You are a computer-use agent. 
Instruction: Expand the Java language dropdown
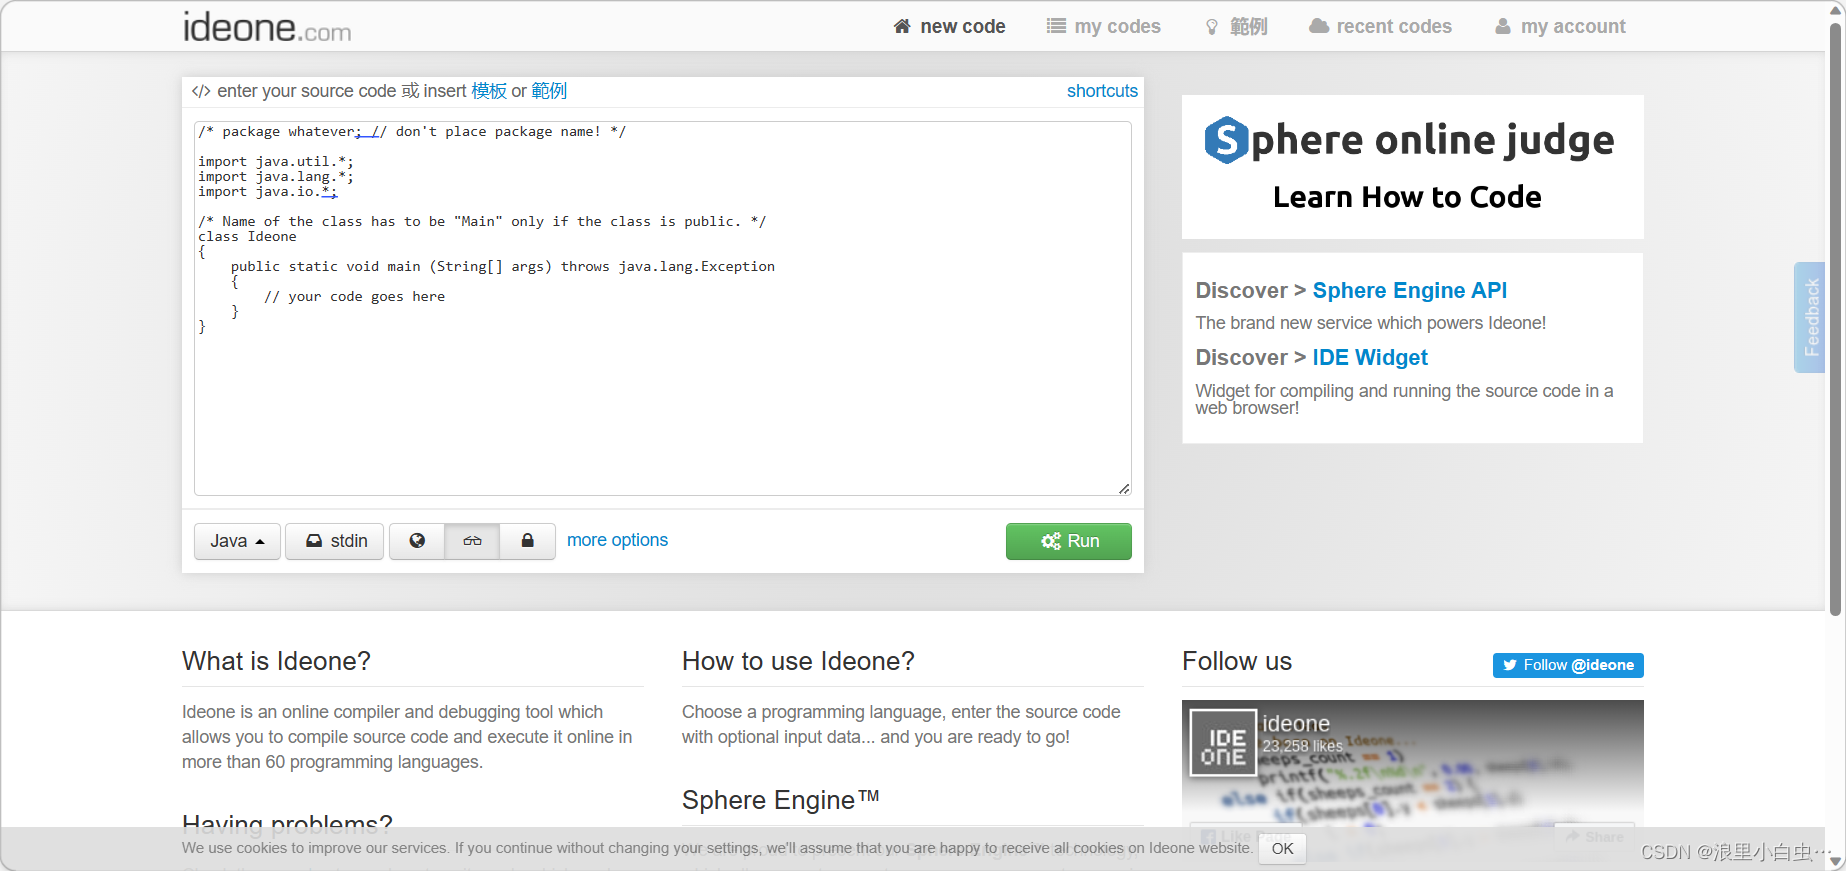coord(237,541)
